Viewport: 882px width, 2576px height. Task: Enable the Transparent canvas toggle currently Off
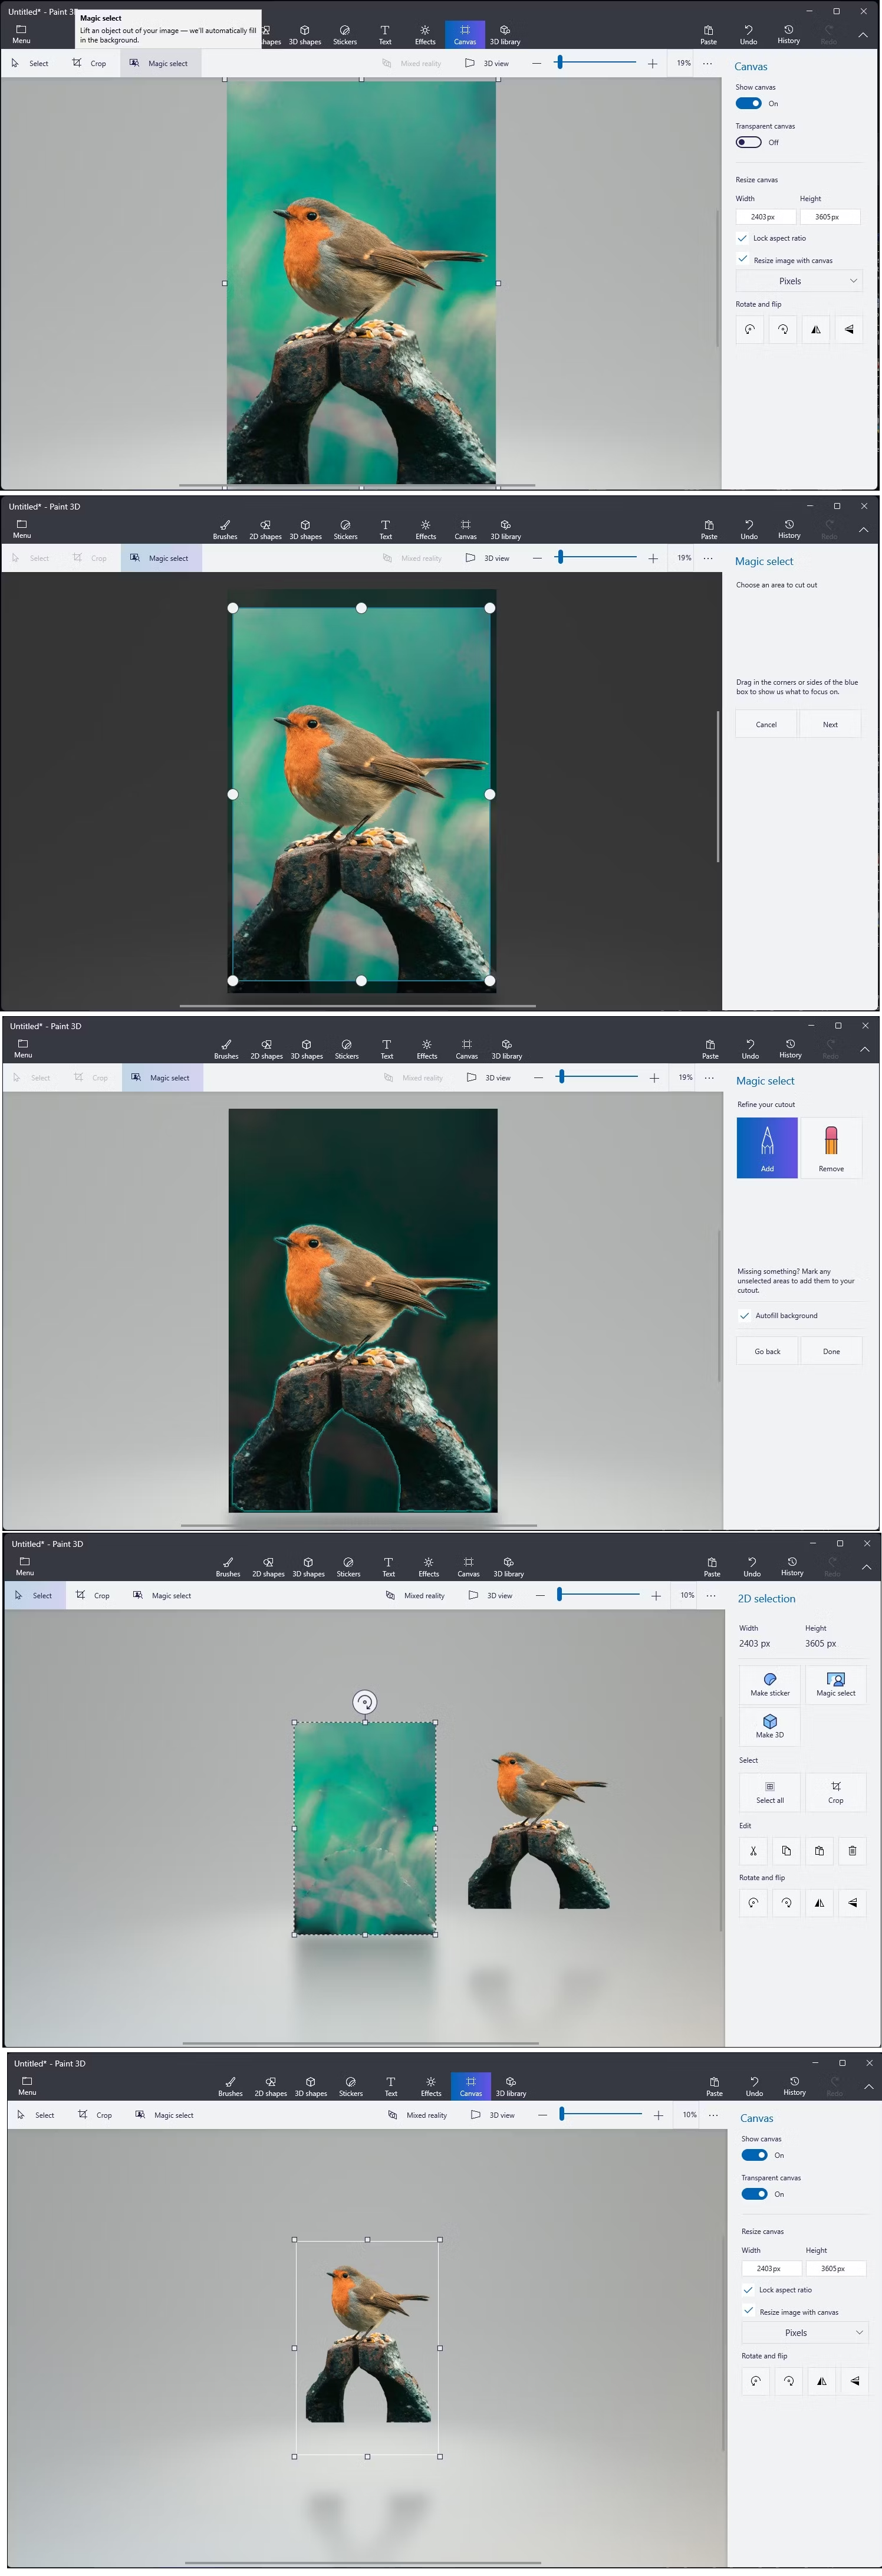point(748,142)
